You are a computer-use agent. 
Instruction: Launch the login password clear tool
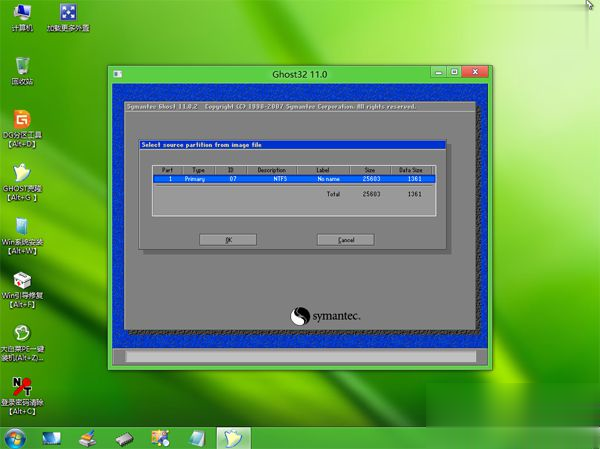point(22,388)
